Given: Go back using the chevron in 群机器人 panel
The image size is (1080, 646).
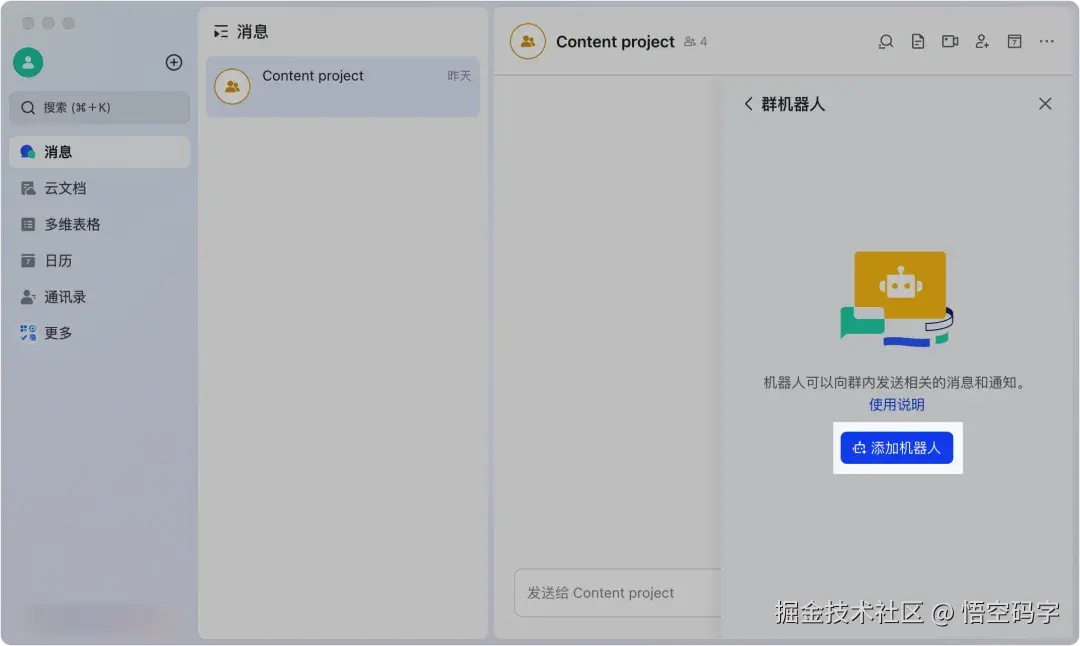Looking at the screenshot, I should (x=749, y=103).
